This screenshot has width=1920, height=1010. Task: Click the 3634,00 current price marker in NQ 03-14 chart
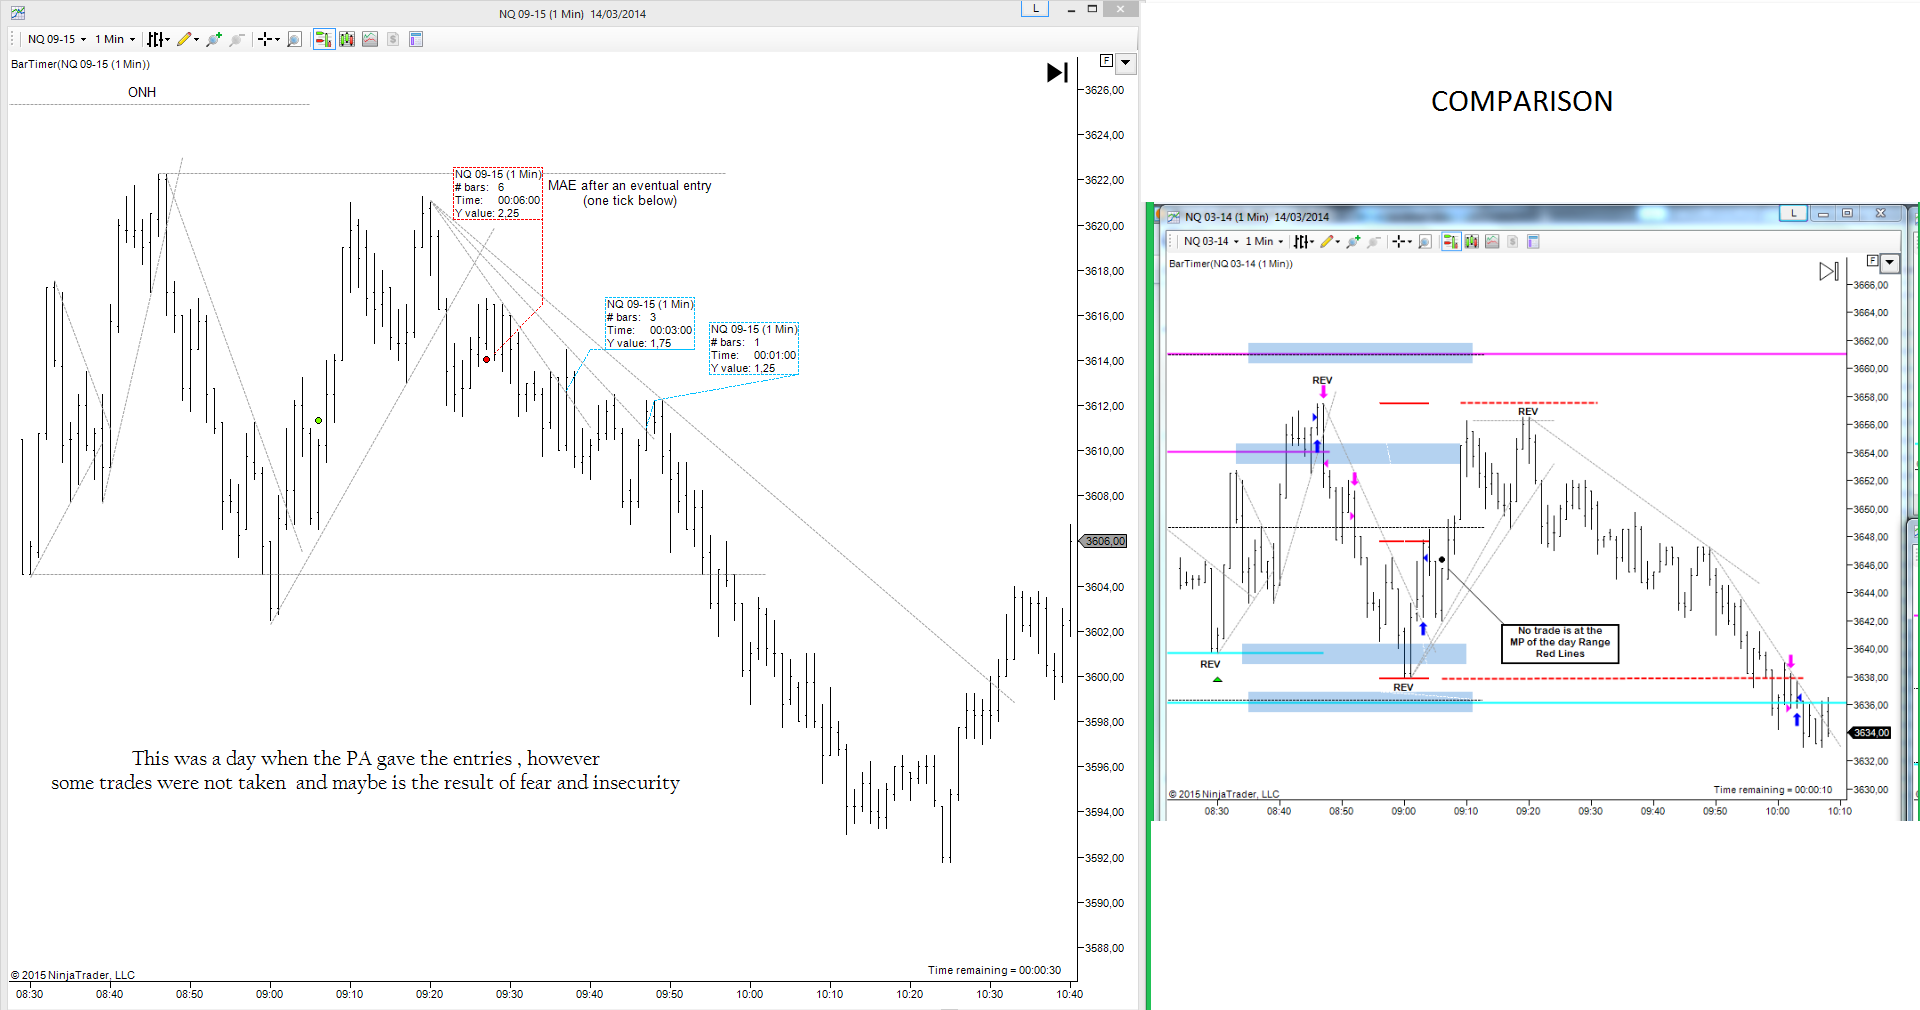coord(1871,733)
